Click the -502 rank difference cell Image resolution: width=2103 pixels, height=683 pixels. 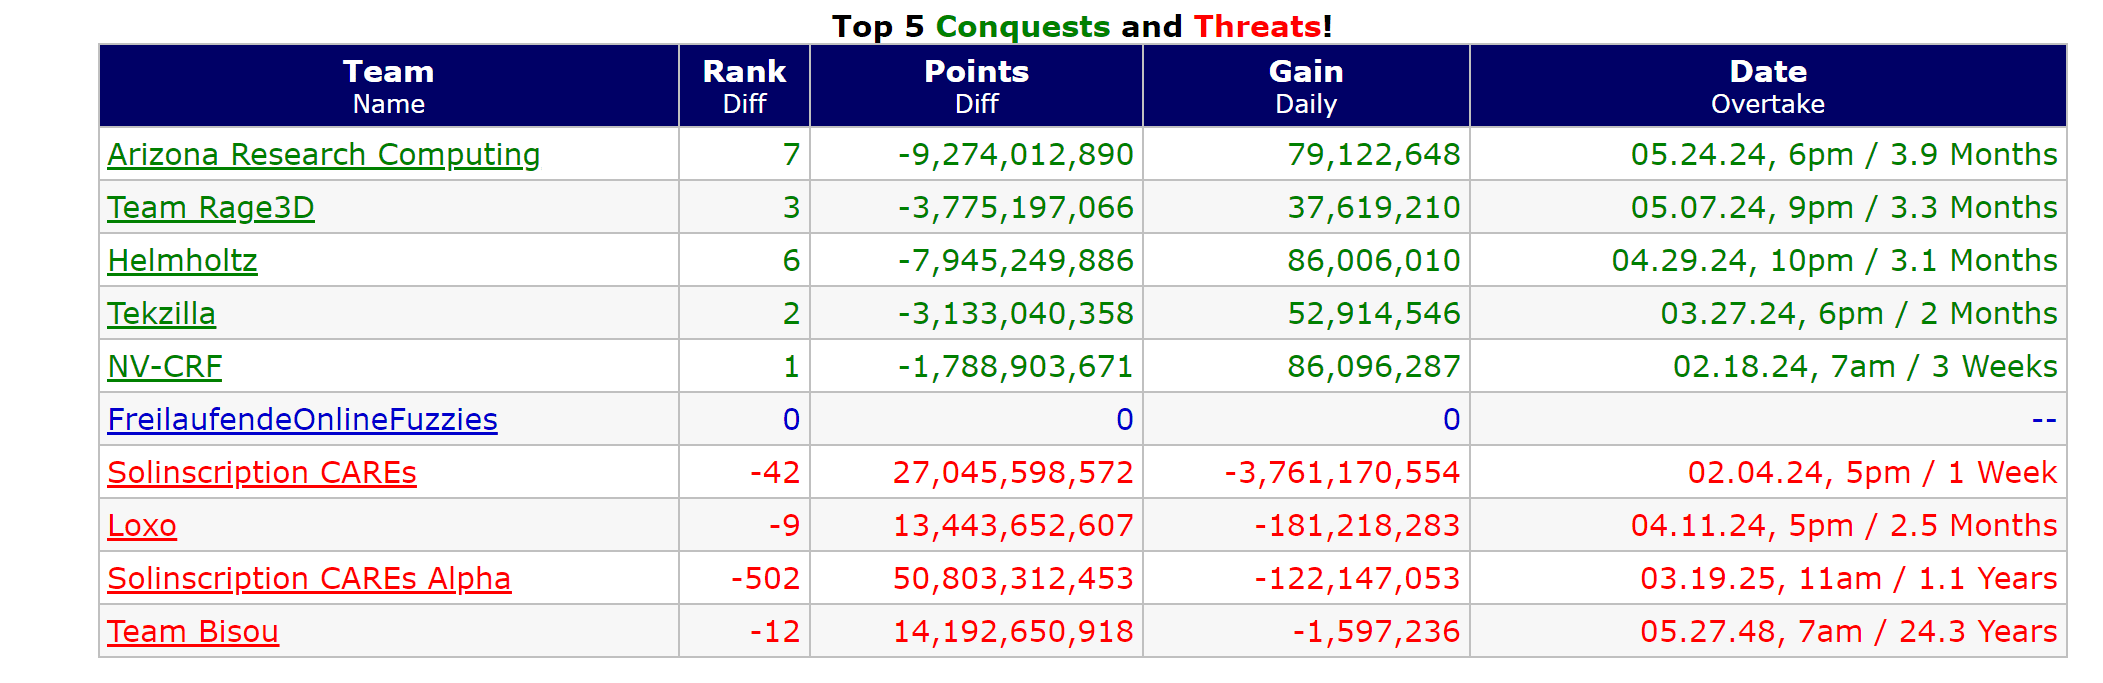point(765,579)
